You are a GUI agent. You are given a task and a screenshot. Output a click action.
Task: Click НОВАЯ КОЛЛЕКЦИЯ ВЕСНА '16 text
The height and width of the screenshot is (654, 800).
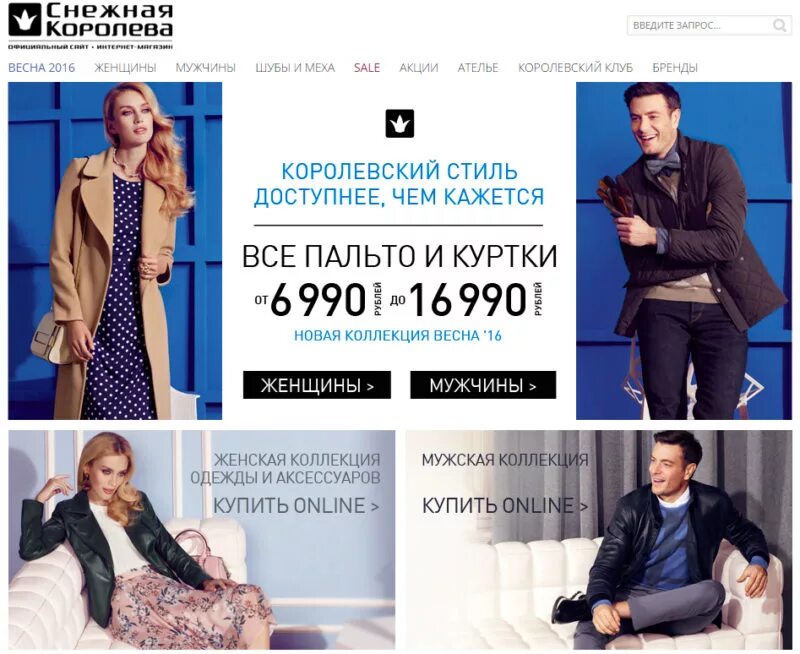tap(398, 336)
